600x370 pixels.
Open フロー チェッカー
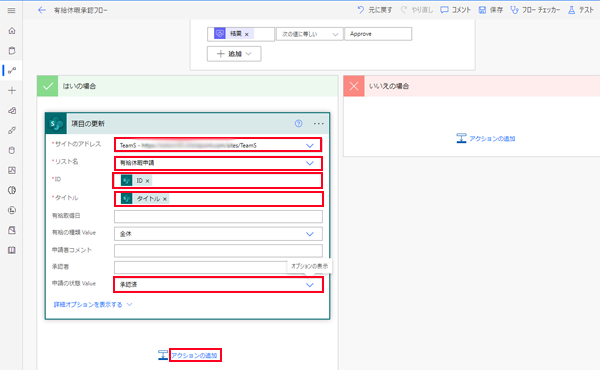[x=535, y=10]
